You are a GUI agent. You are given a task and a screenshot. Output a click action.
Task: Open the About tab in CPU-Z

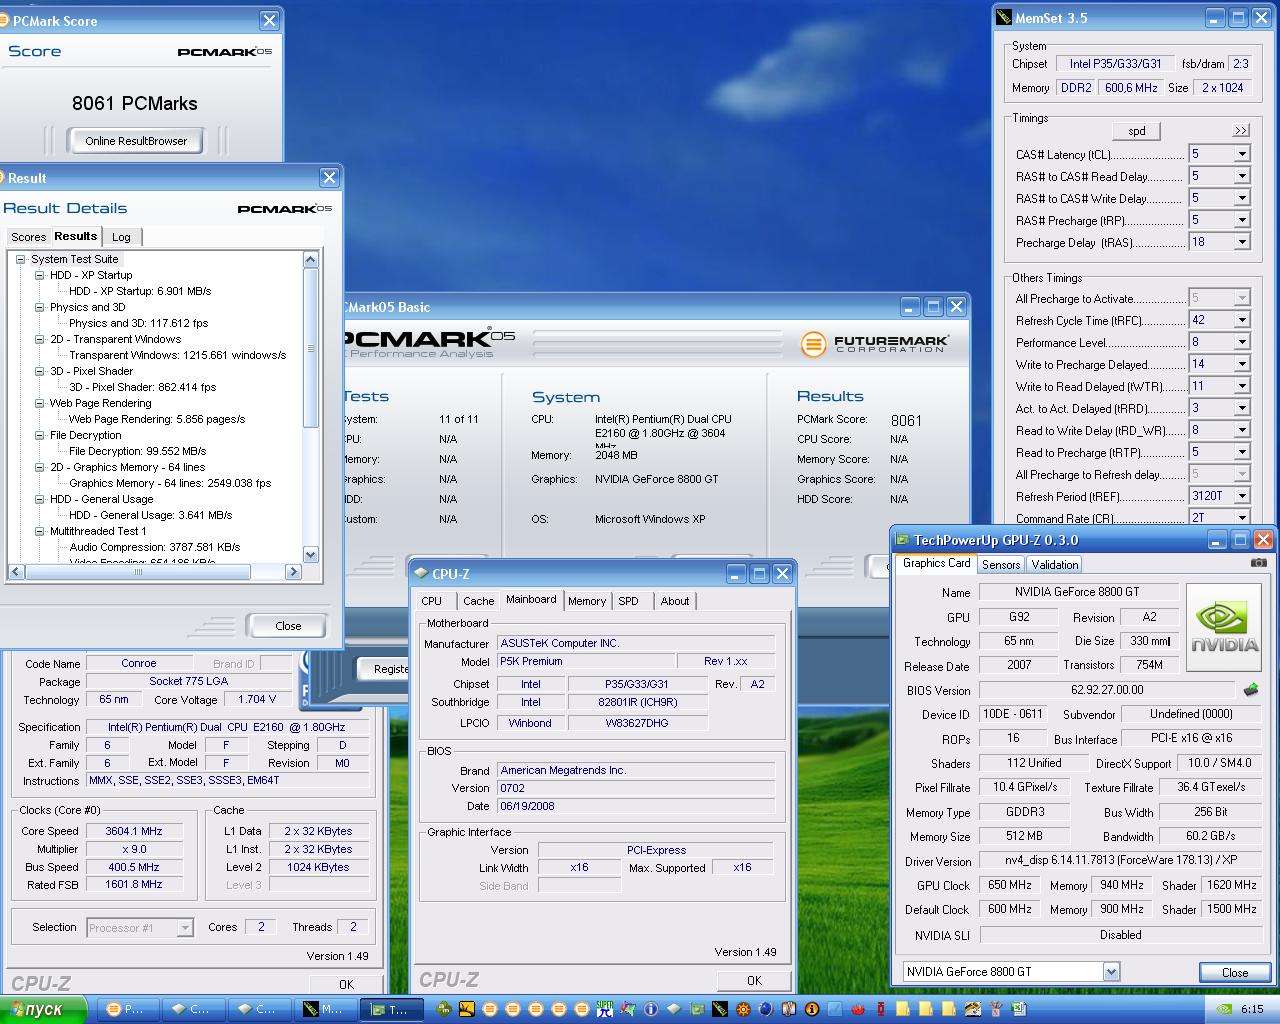675,601
